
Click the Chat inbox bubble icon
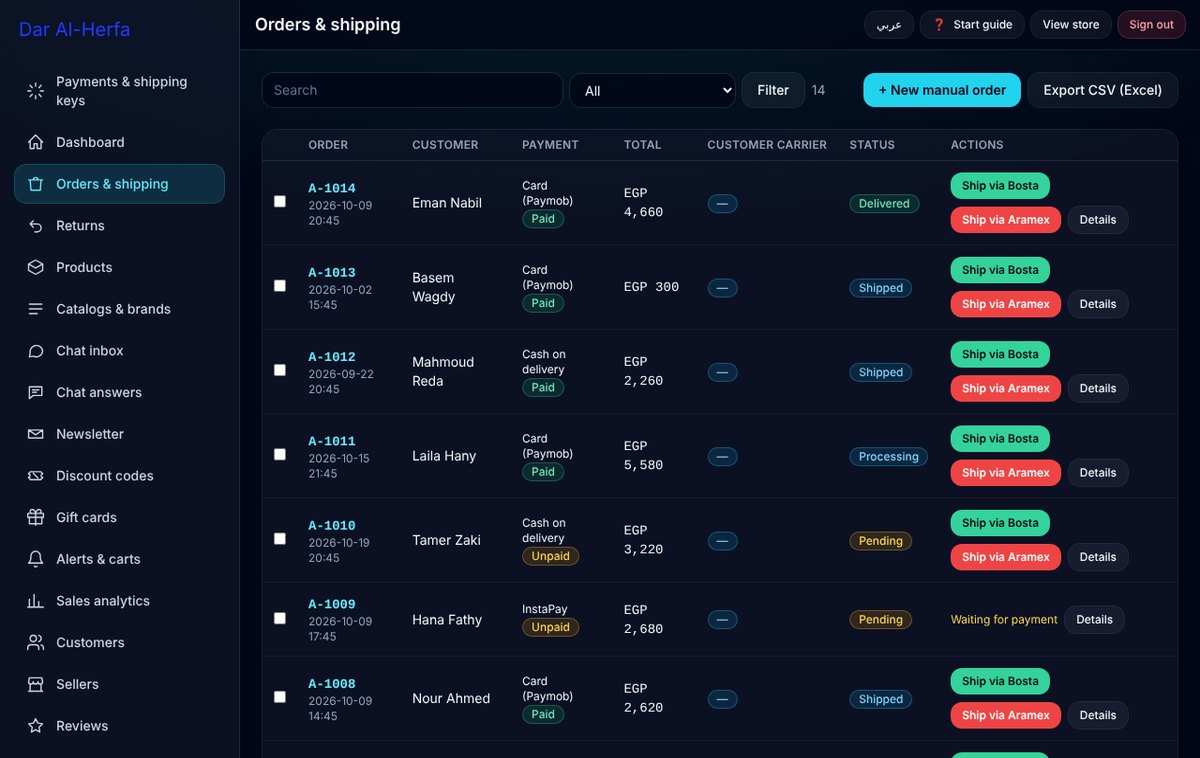click(36, 351)
